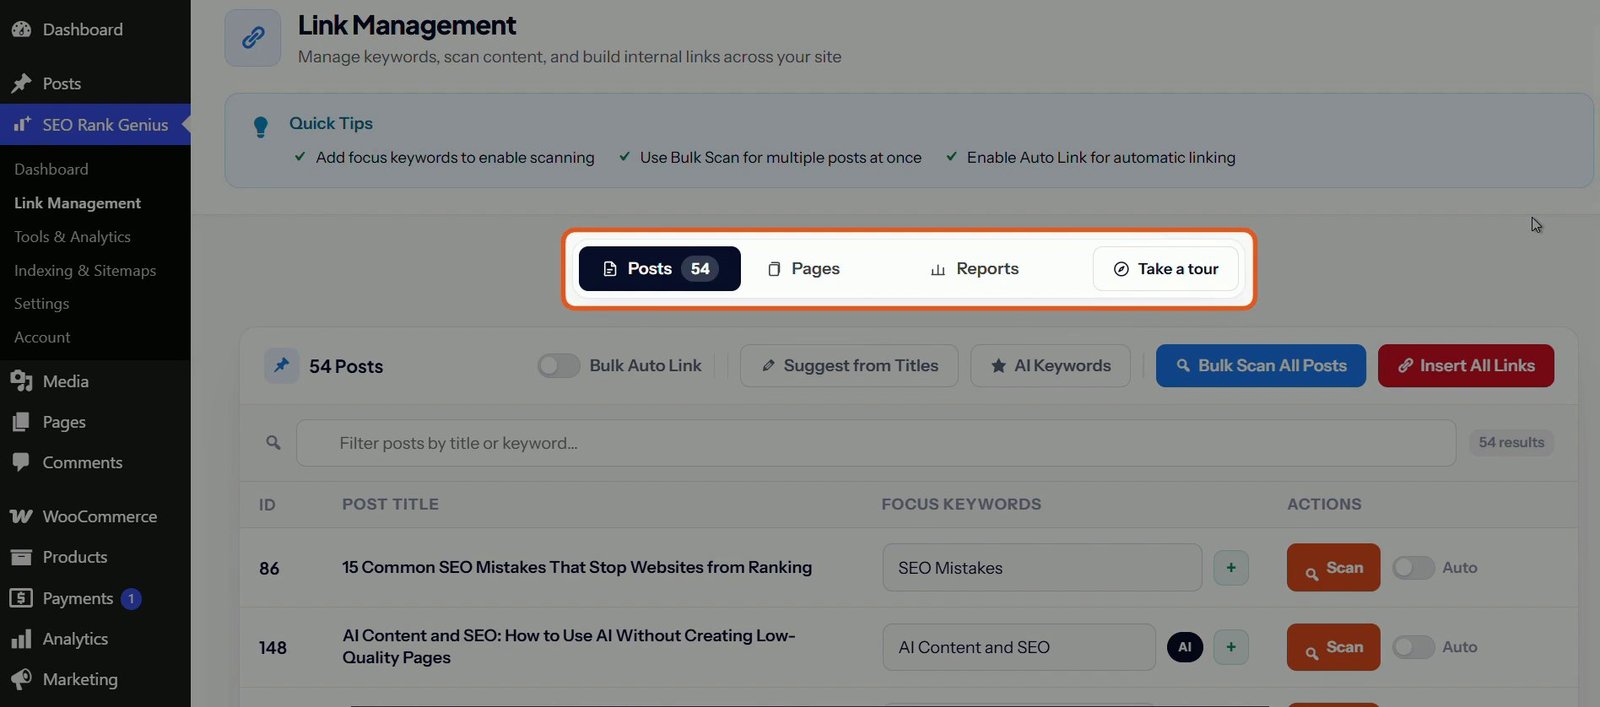Open the Account submenu item
Image resolution: width=1600 pixels, height=707 pixels.
click(x=42, y=337)
